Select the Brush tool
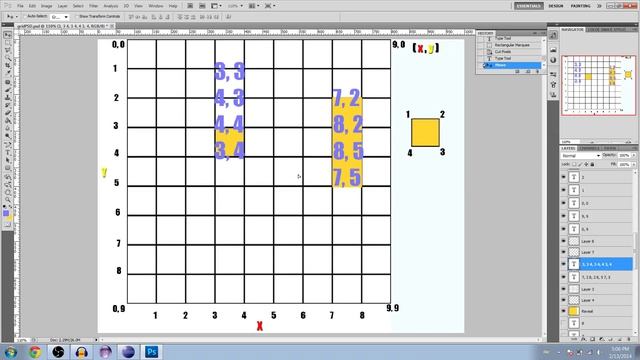 pyautogui.click(x=7, y=90)
